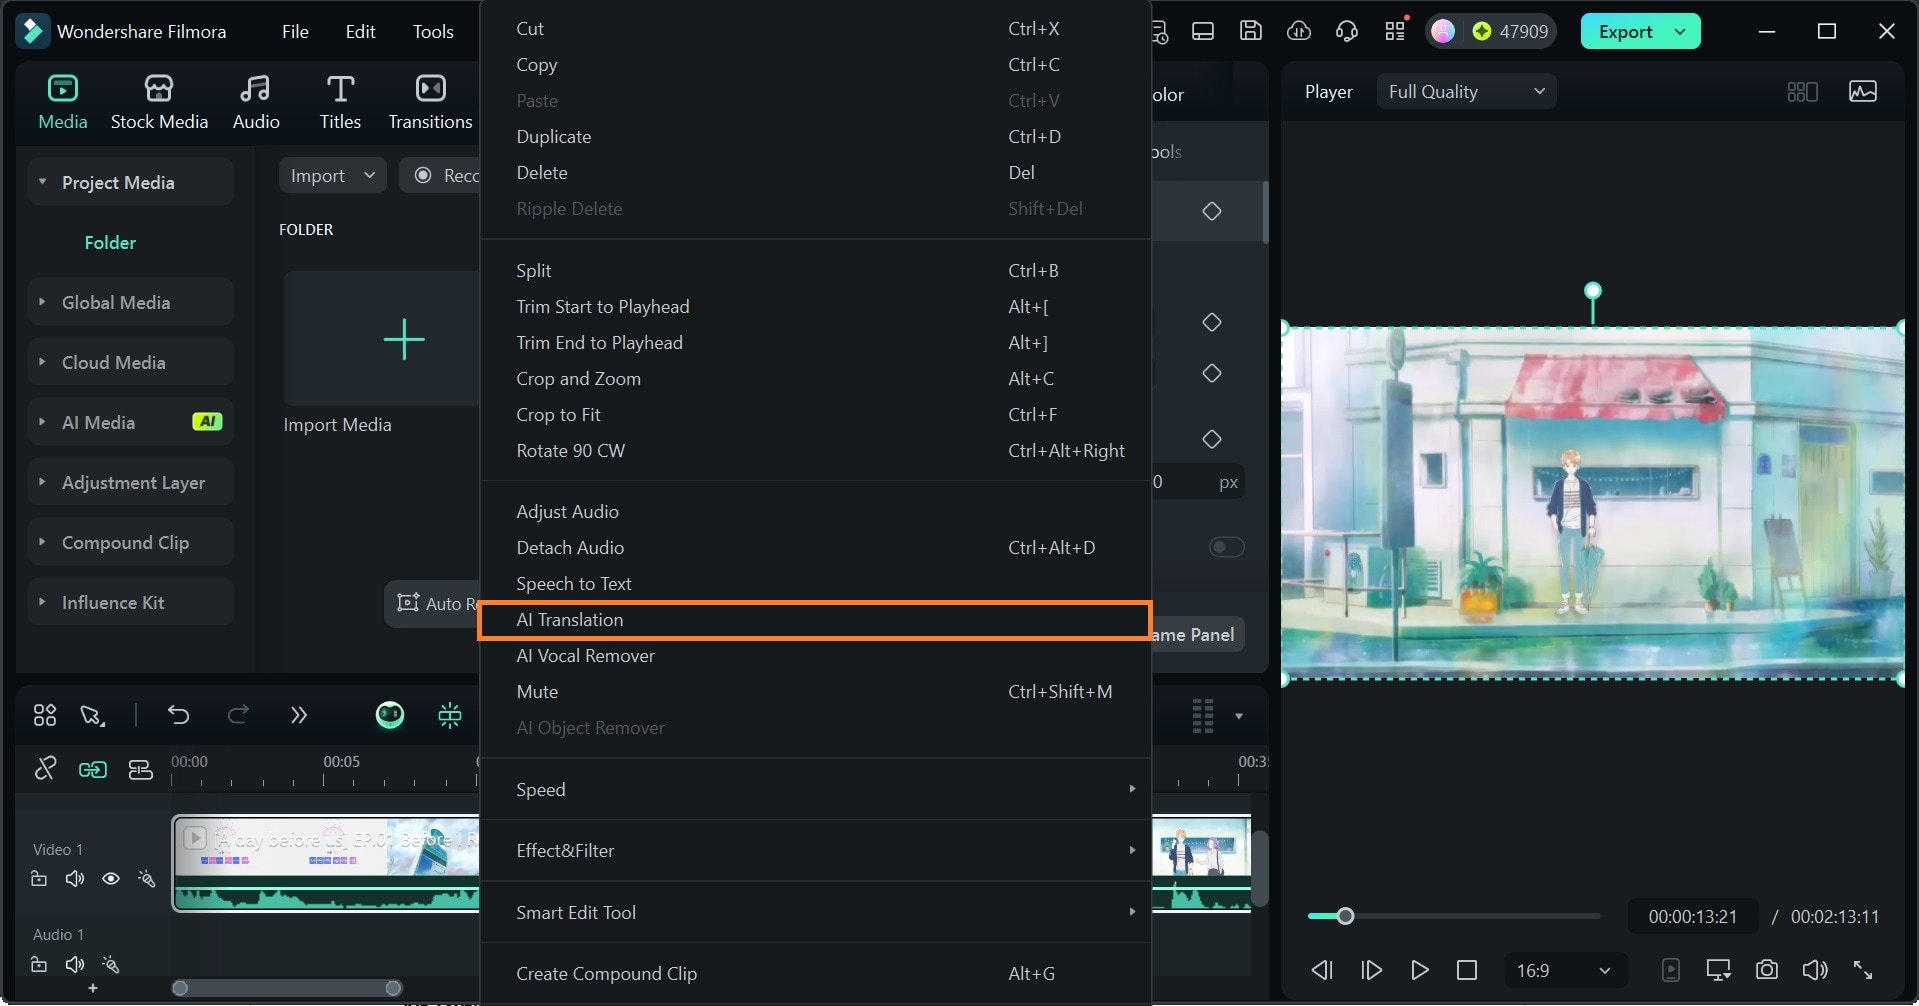The width and height of the screenshot is (1919, 1006).
Task: Lock the Video 1 track
Action: point(39,879)
